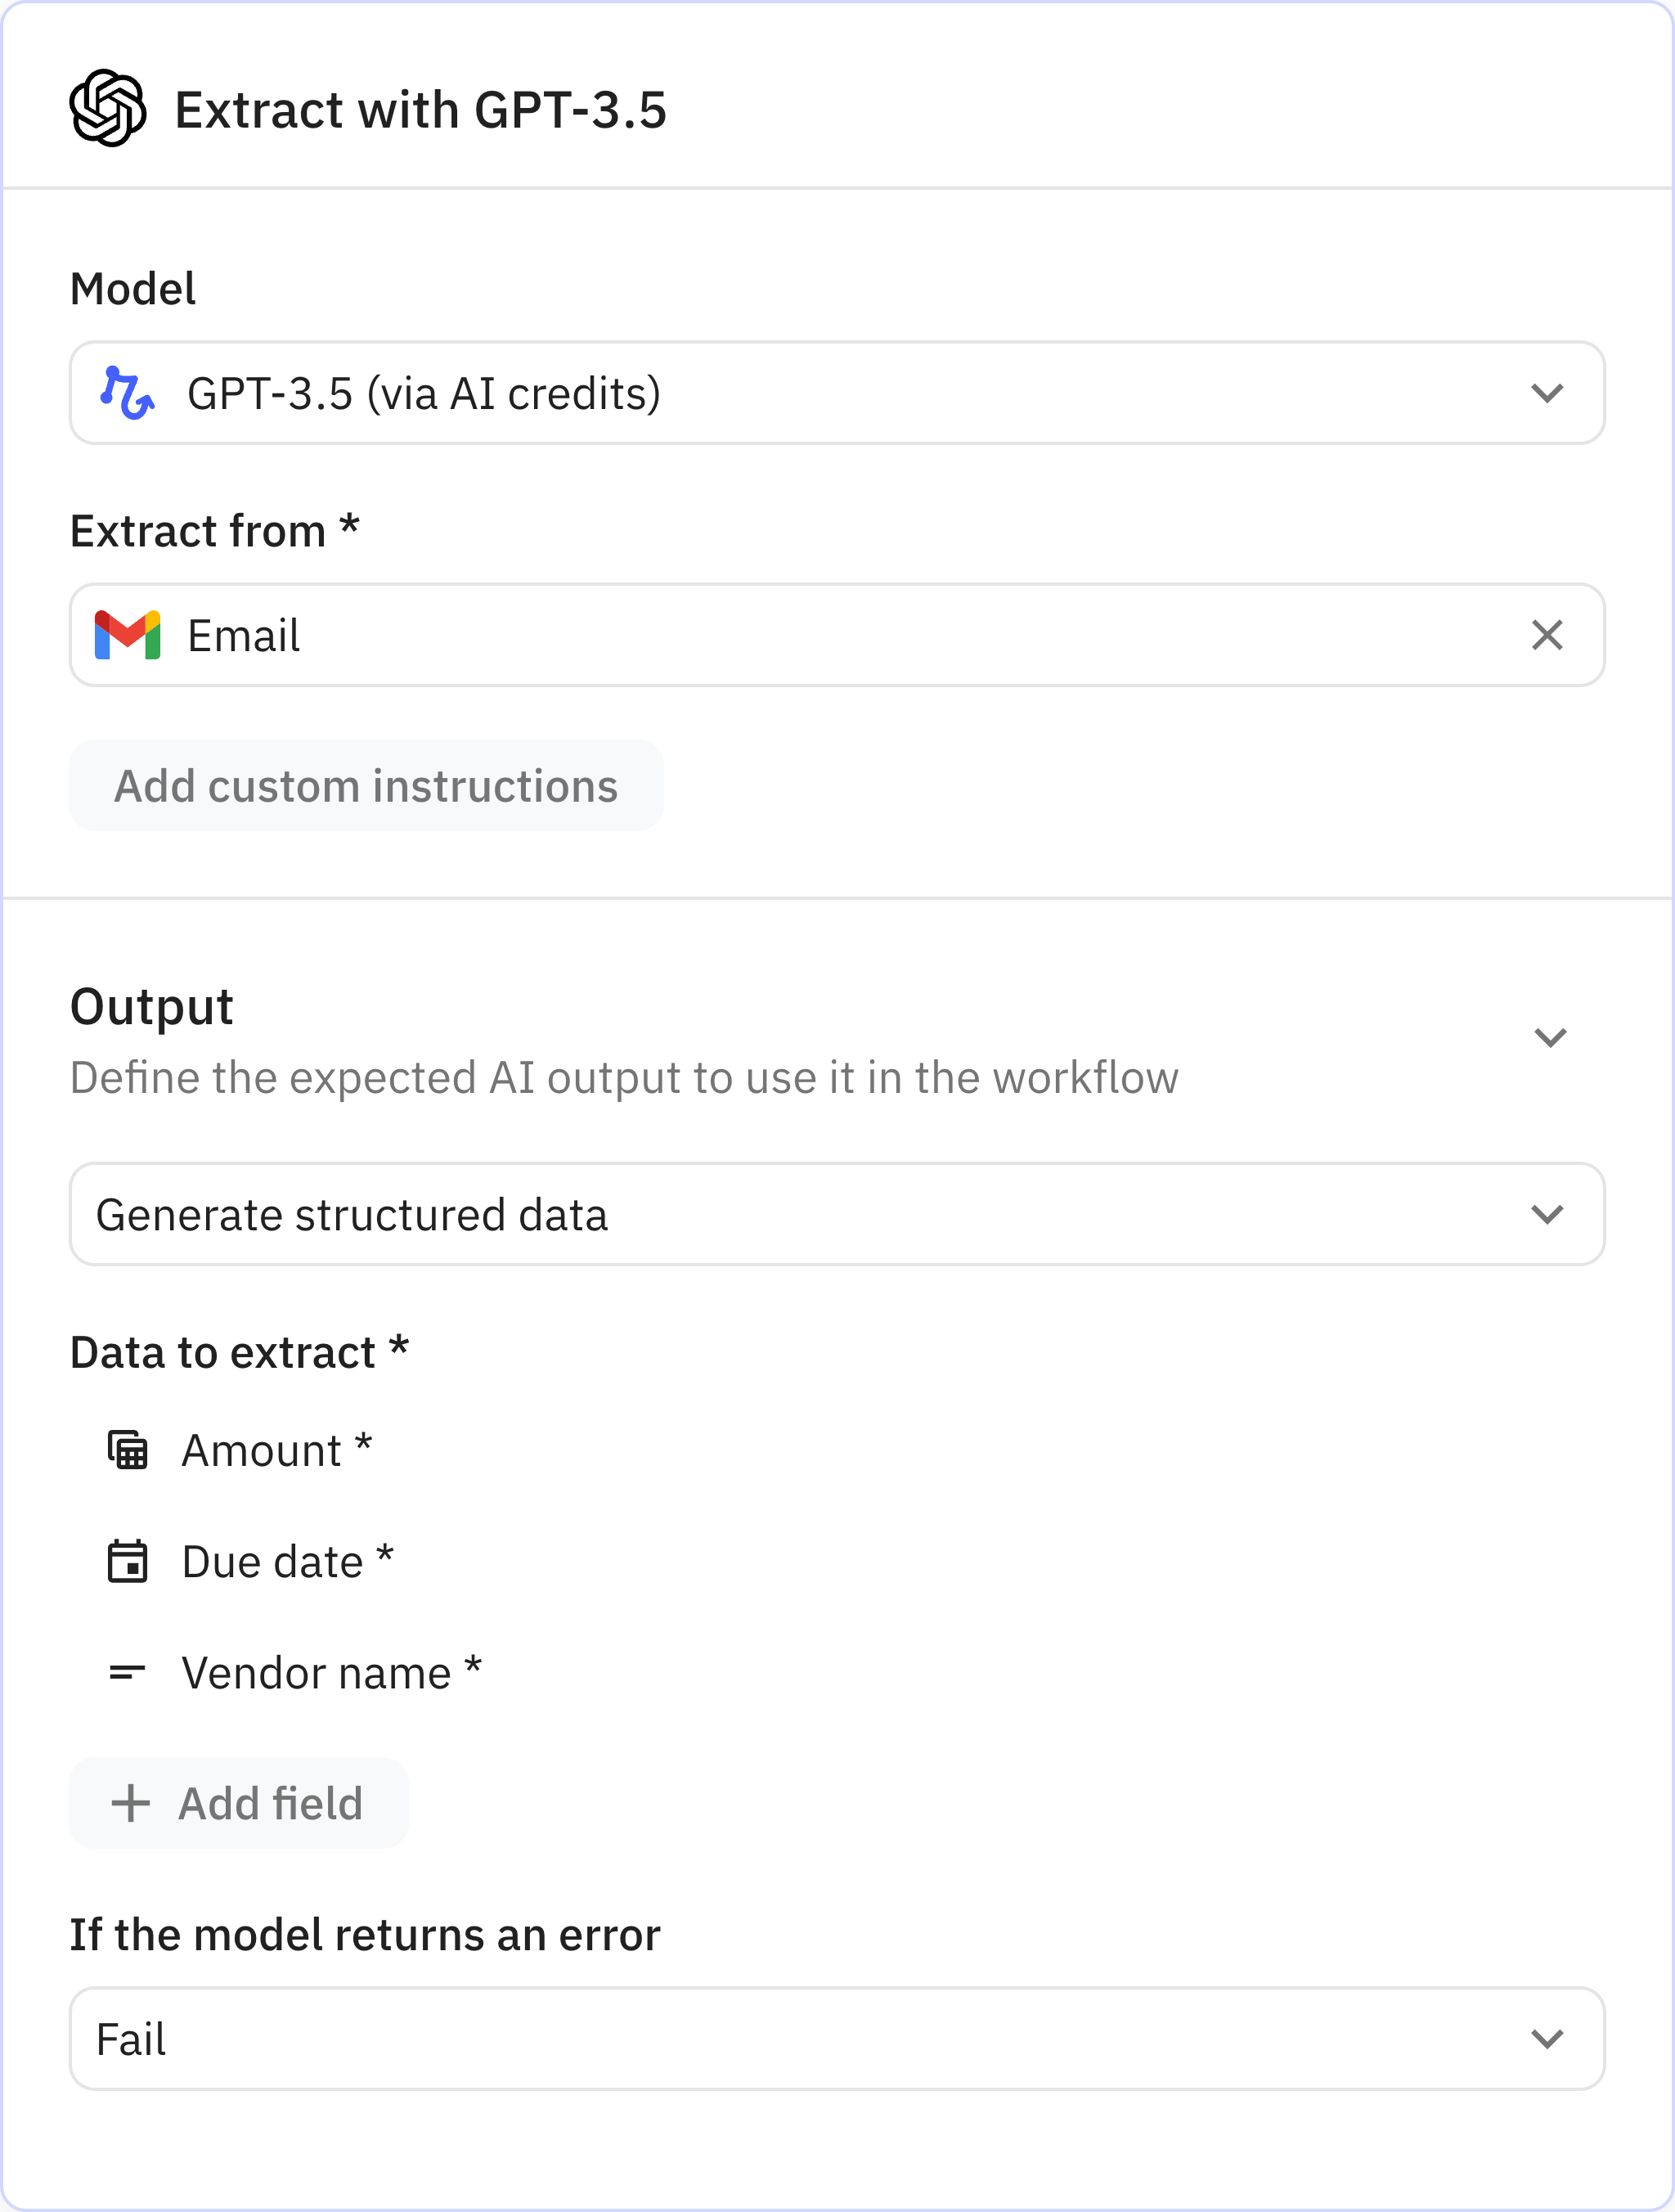Collapse the Output section chevron
1675x2212 pixels.
[x=1549, y=1037]
